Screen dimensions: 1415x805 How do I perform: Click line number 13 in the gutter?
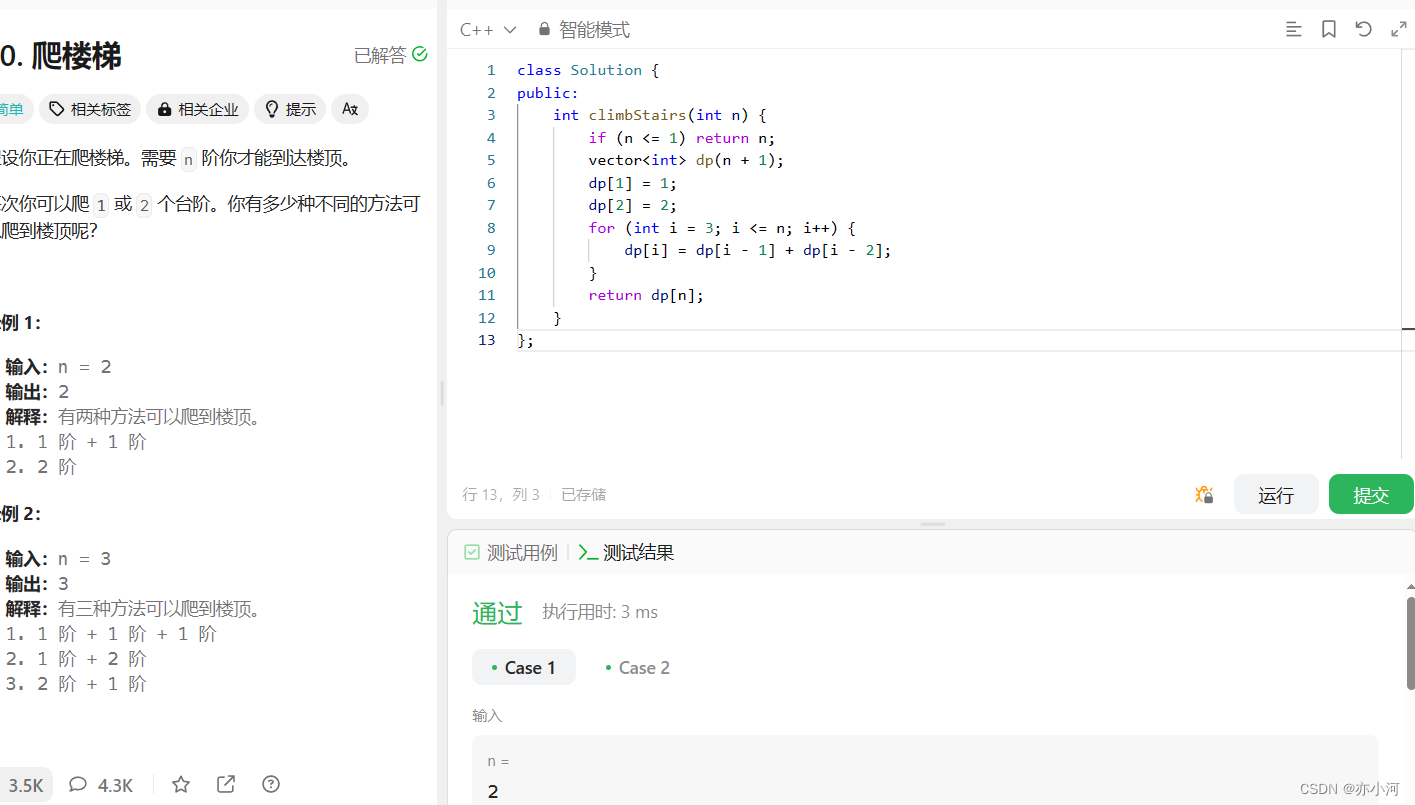click(487, 340)
